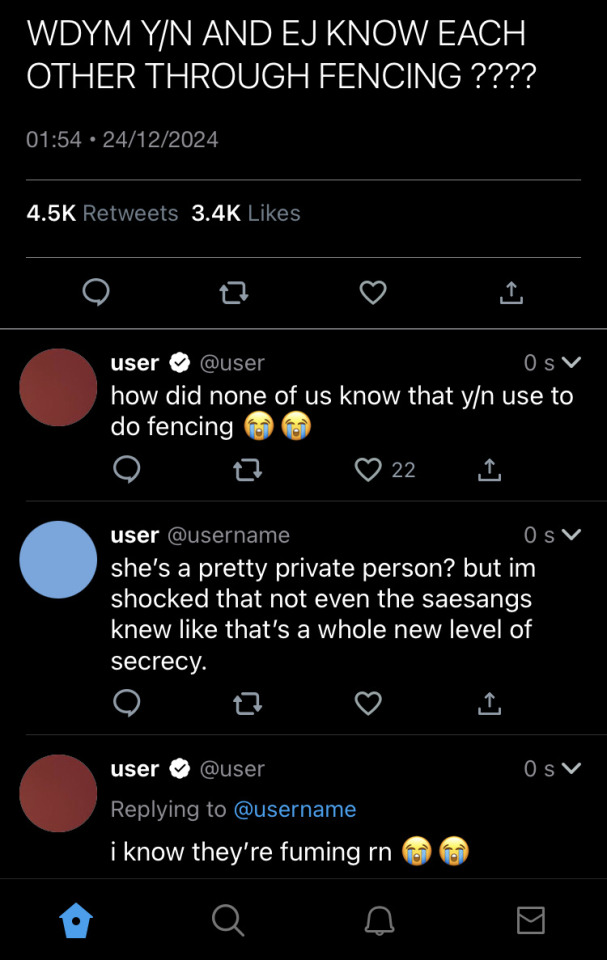Share the main fencing tweet
The image size is (607, 960).
(510, 292)
